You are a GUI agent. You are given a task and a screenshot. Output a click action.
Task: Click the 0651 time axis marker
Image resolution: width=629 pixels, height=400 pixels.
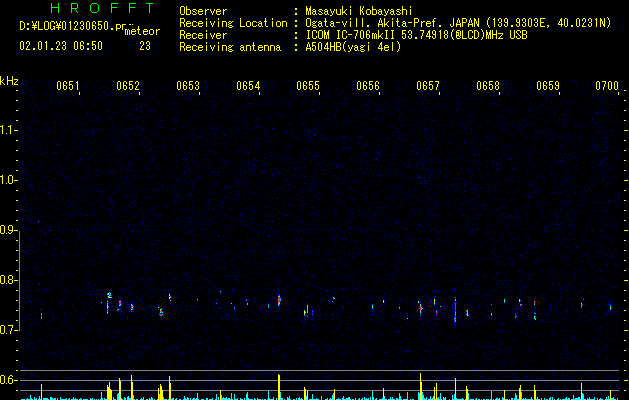(67, 86)
